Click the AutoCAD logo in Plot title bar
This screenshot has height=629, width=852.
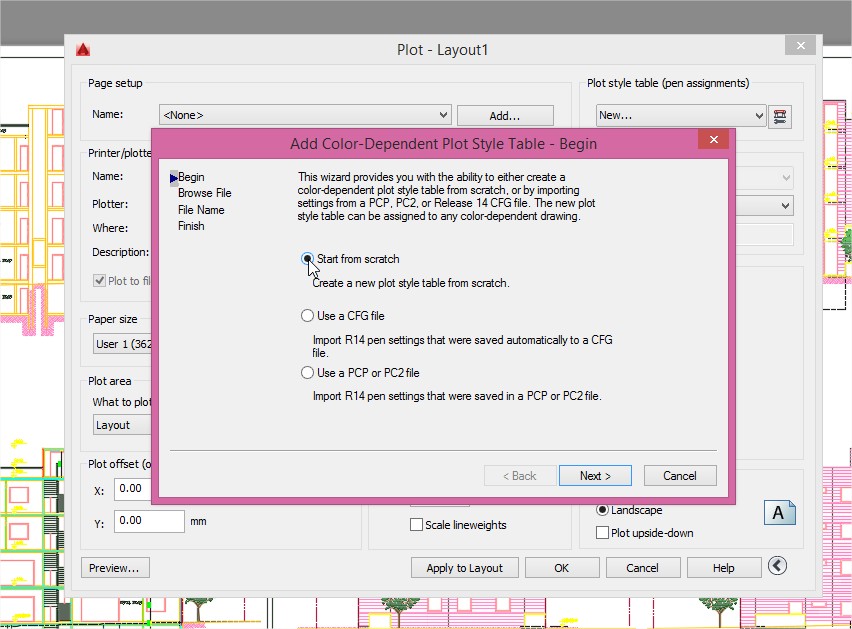(83, 49)
